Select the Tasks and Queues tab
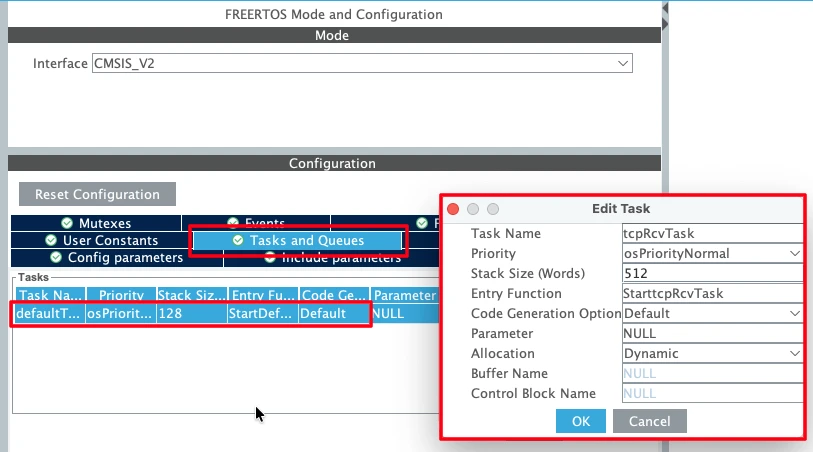Viewport: 813px width, 452px height. pos(298,241)
